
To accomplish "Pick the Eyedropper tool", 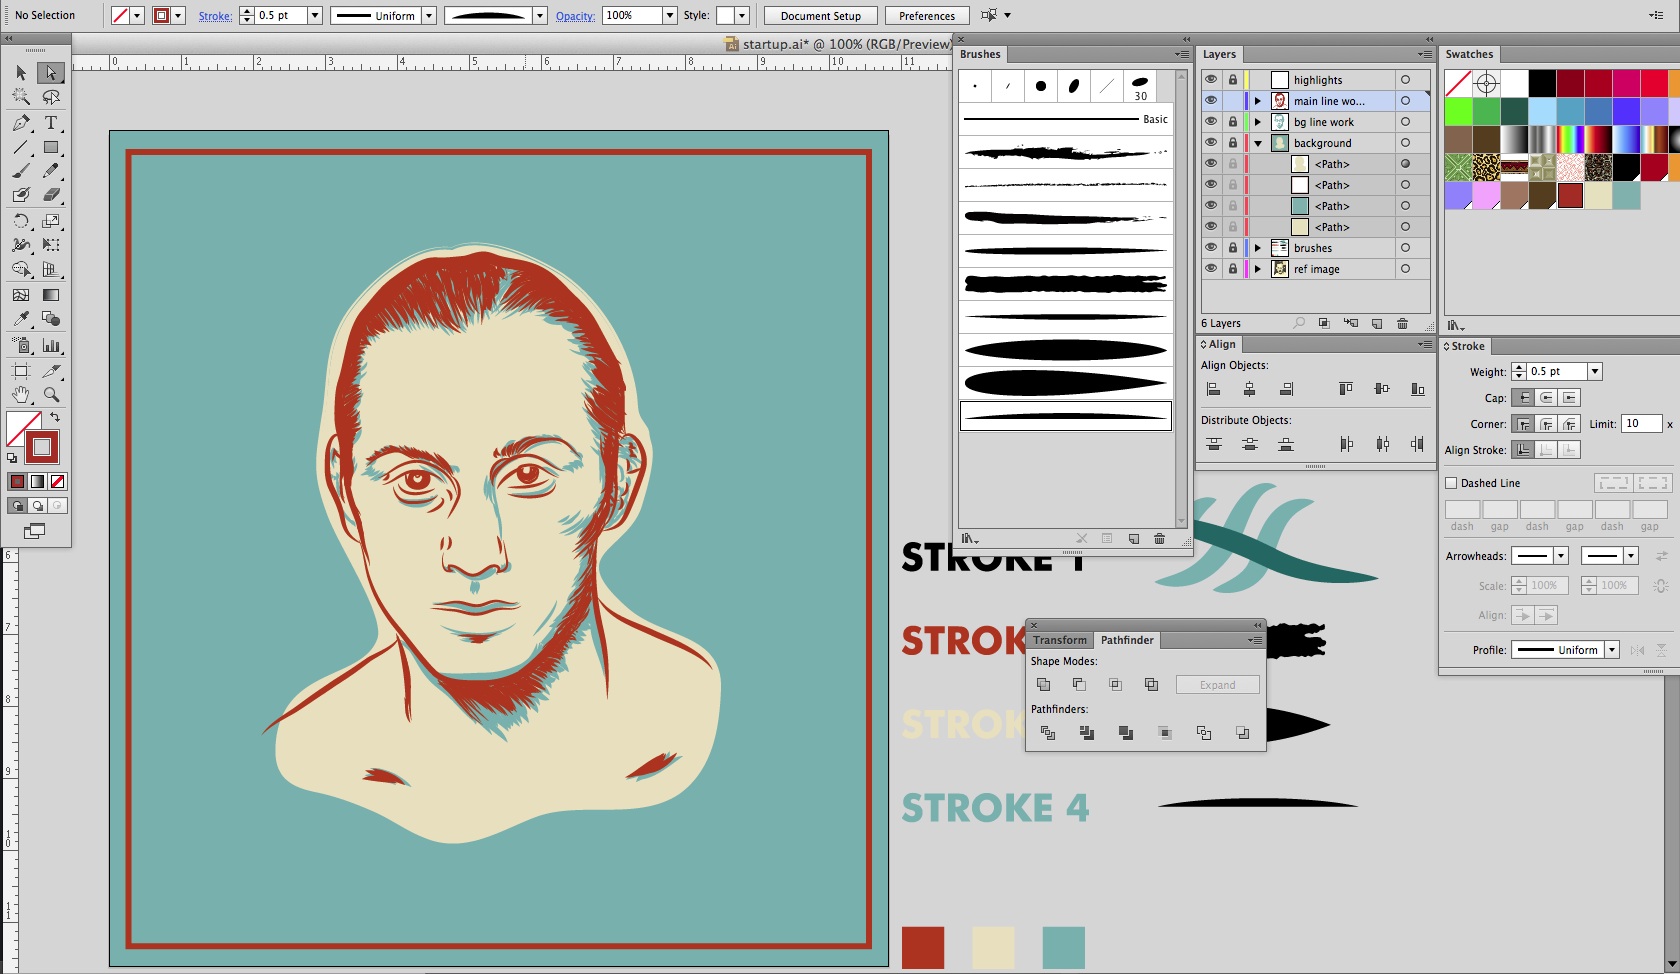I will (x=21, y=319).
